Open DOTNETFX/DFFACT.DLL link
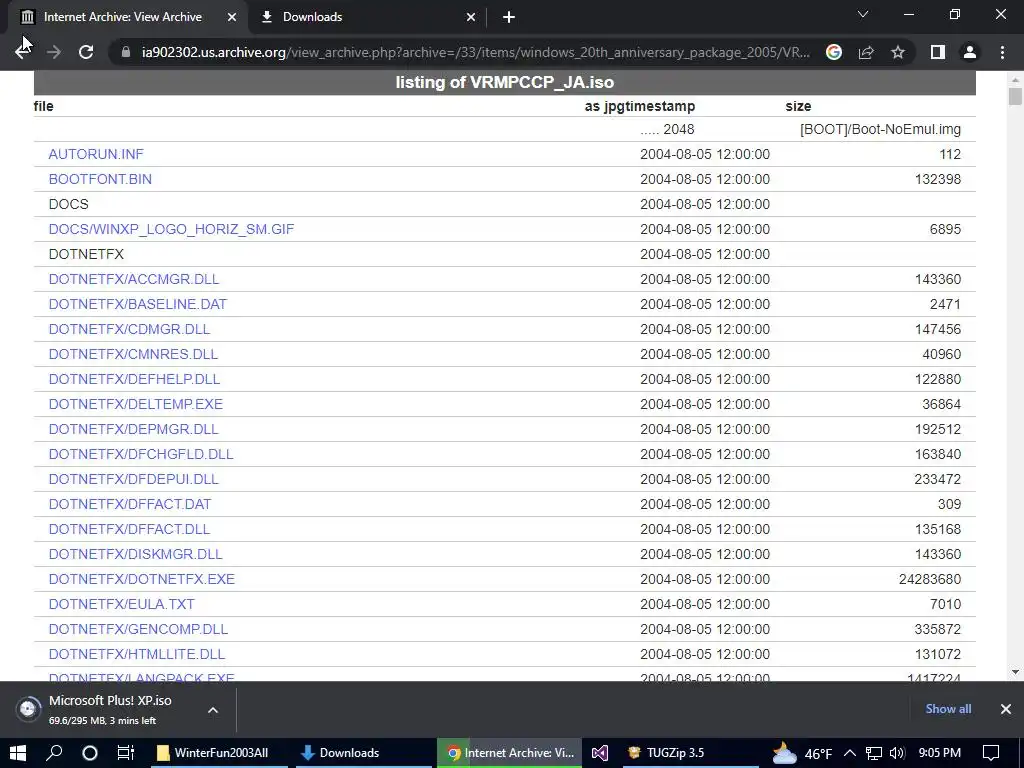The height and width of the screenshot is (768, 1024). (x=129, y=529)
